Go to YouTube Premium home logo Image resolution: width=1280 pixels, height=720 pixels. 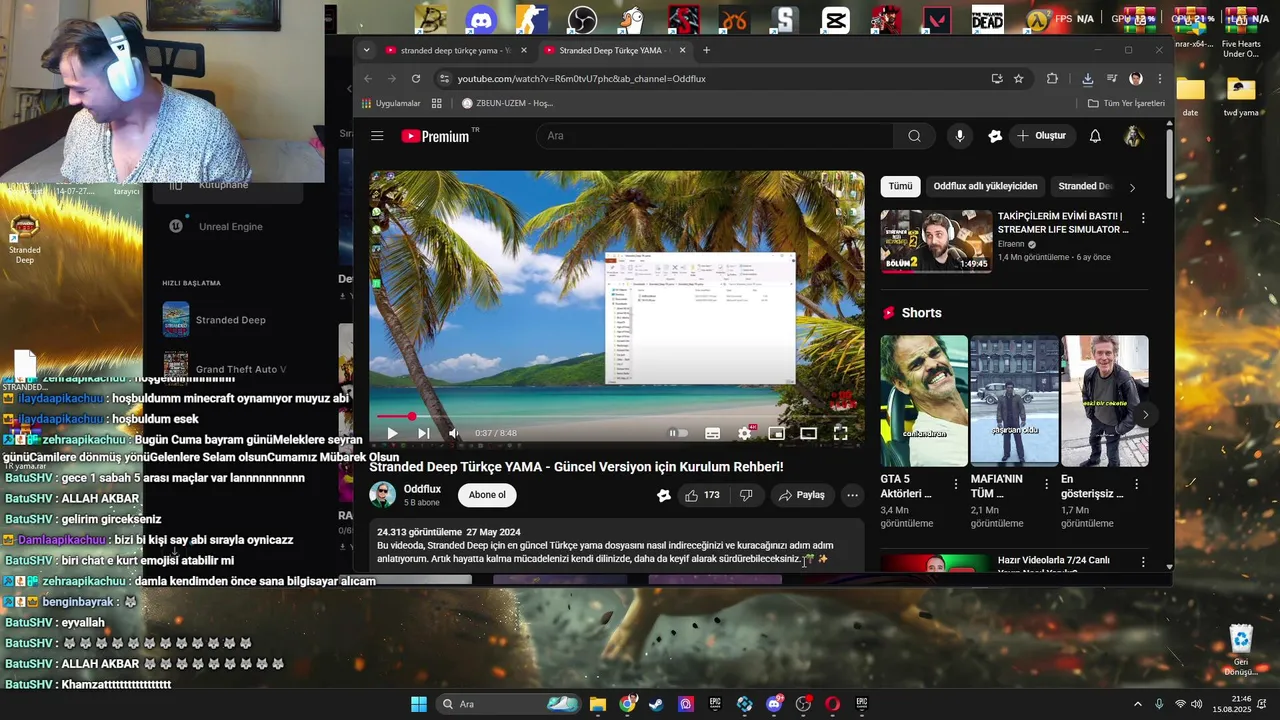(436, 136)
